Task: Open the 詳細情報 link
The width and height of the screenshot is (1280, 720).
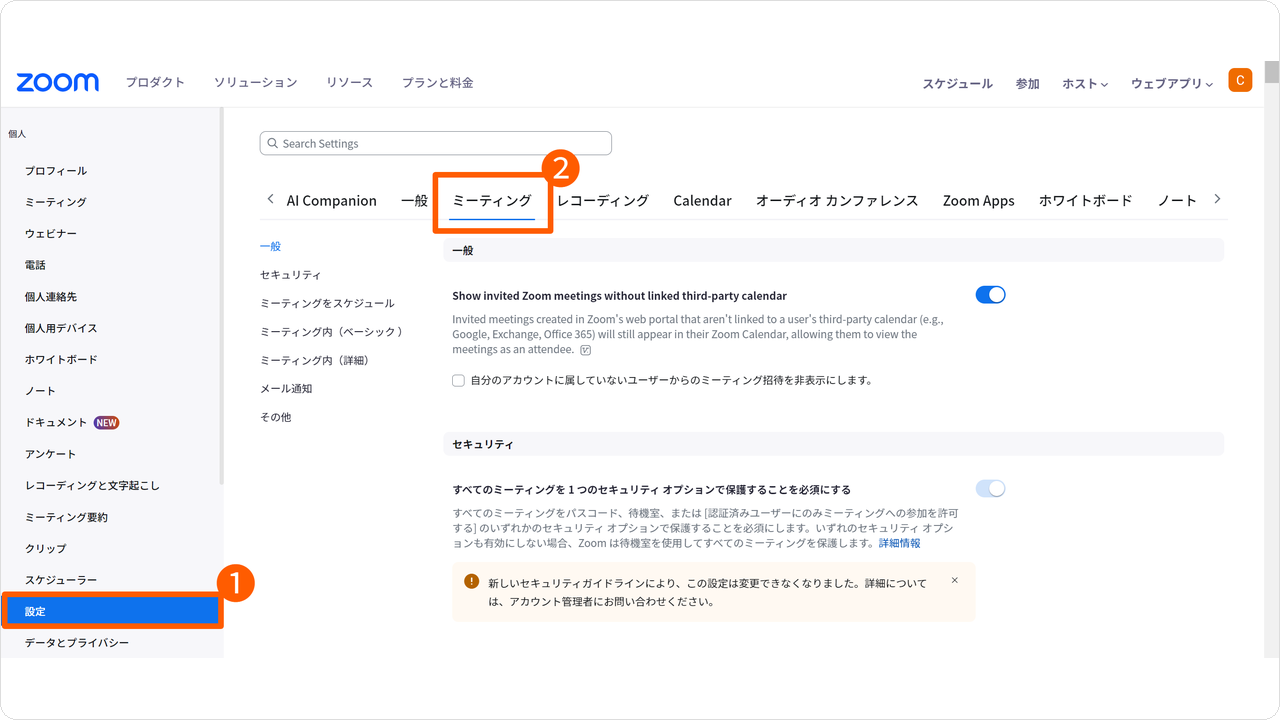Action: (x=900, y=543)
